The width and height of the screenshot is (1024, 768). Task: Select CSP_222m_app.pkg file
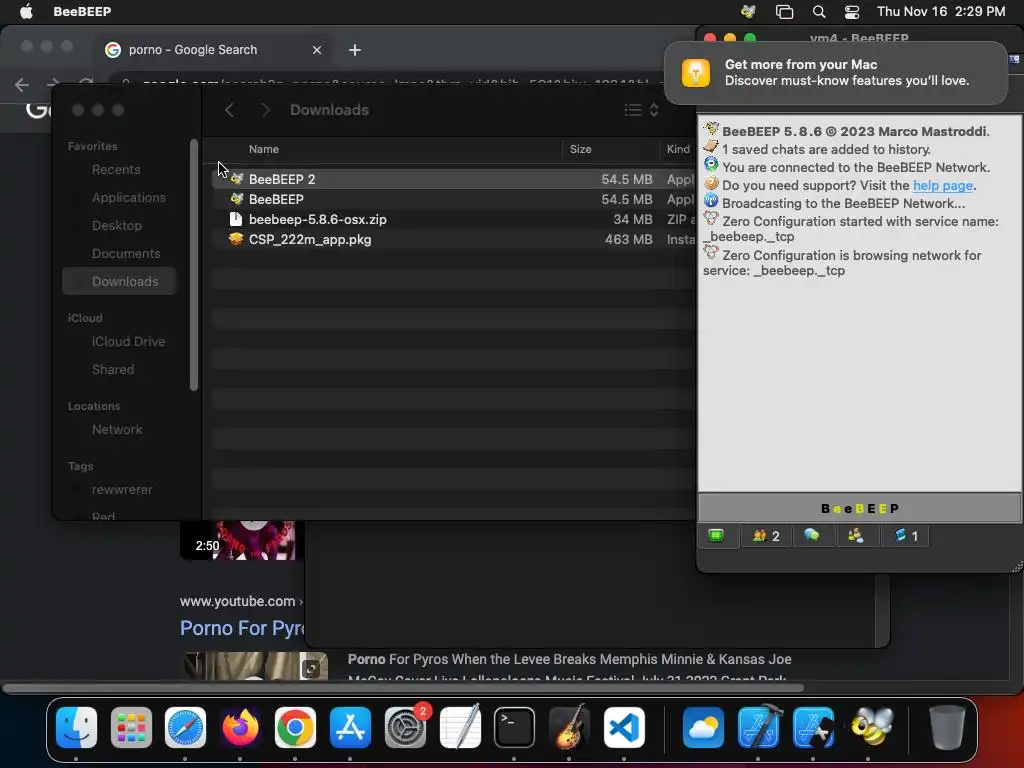point(453,240)
